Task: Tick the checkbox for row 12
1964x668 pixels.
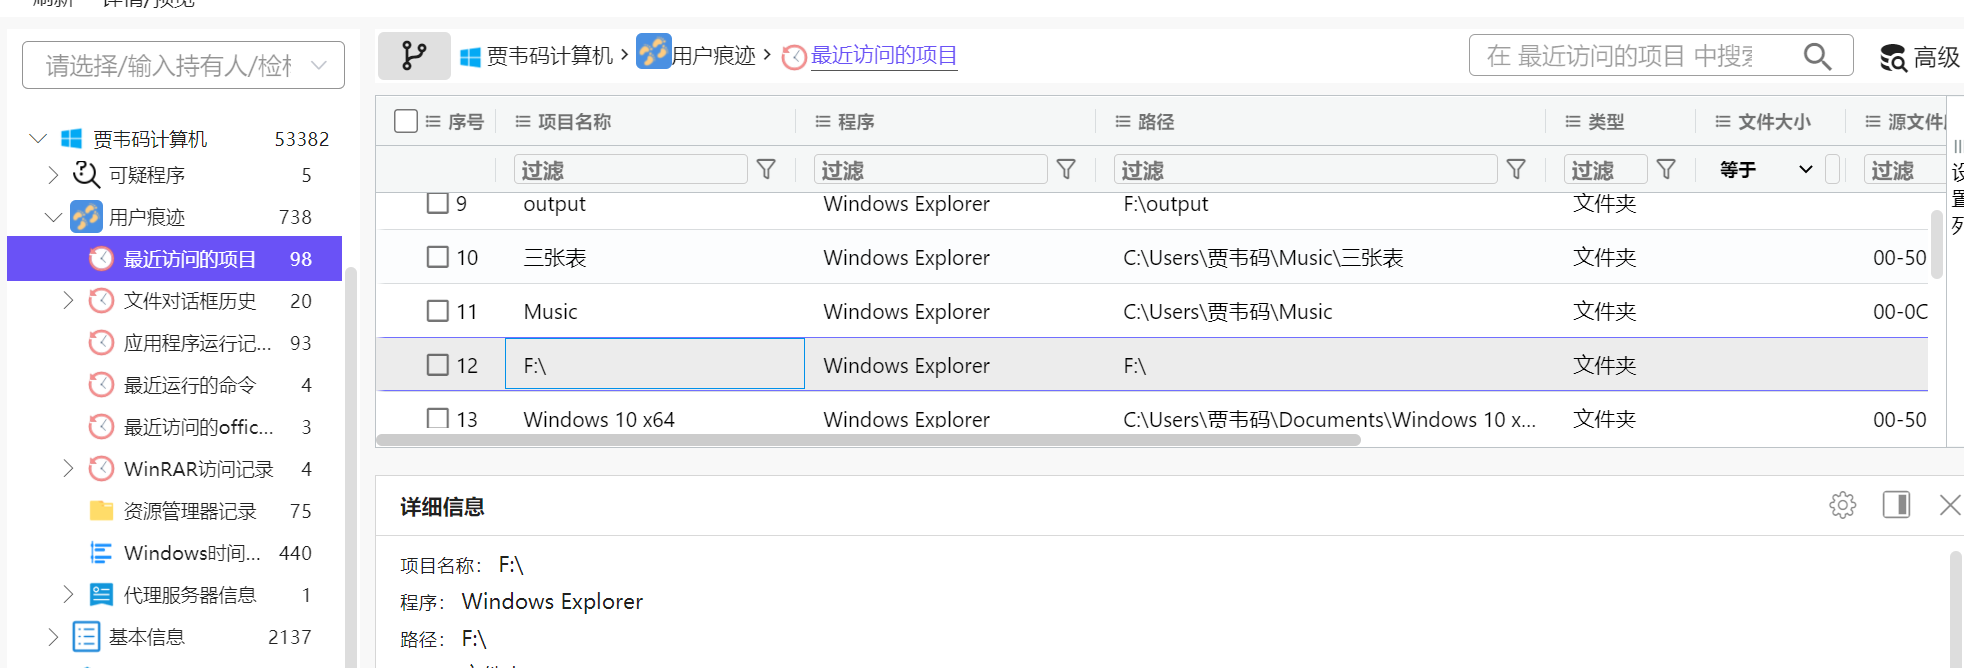Action: 437,365
